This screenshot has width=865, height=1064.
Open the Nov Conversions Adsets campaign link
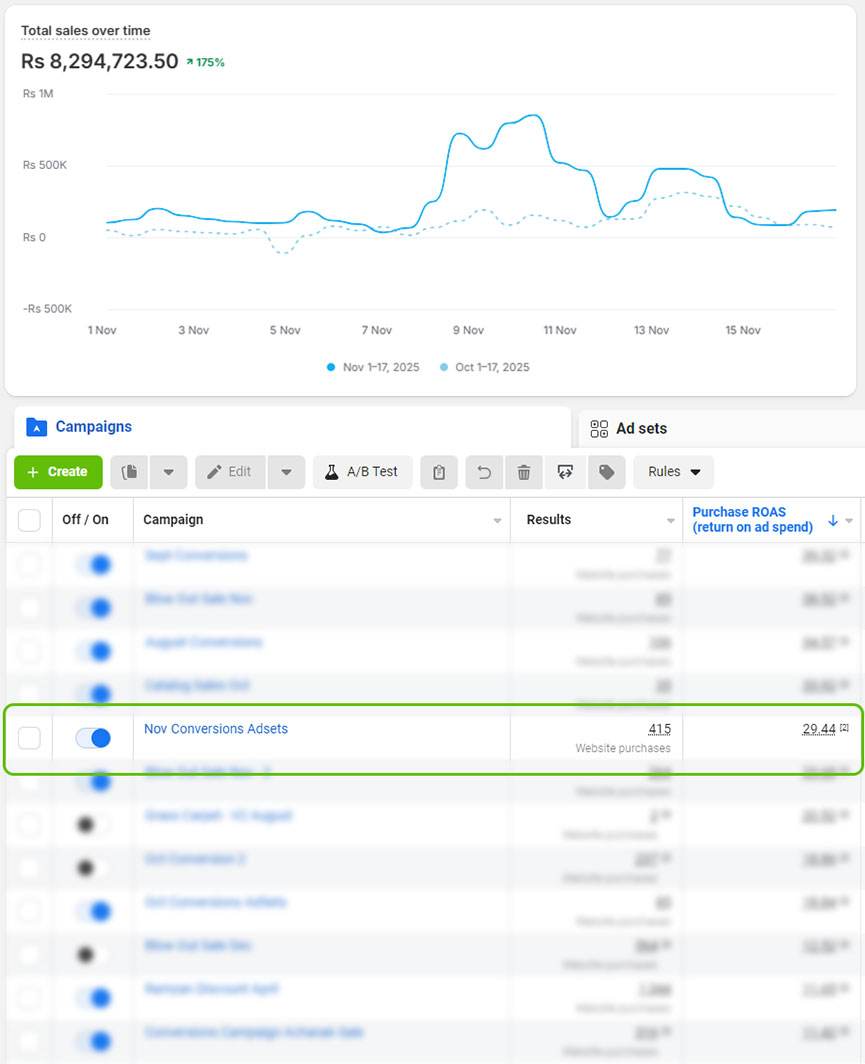click(x=215, y=729)
